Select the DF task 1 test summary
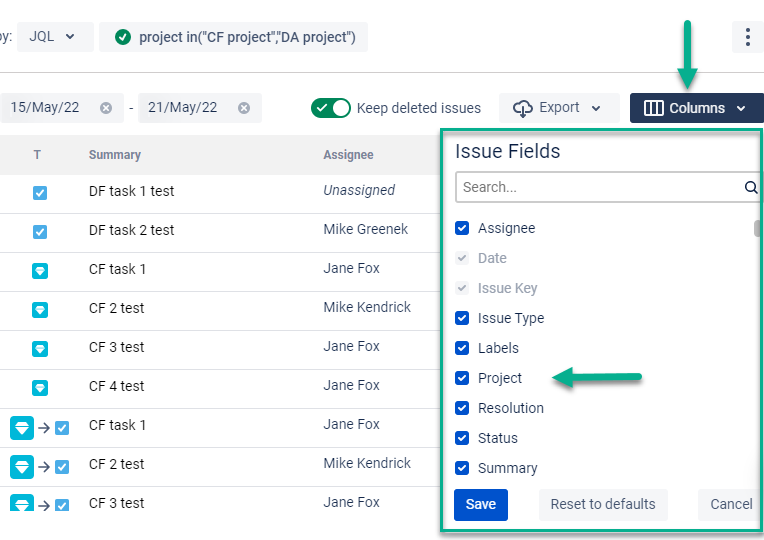Image resolution: width=764 pixels, height=540 pixels. click(x=132, y=192)
